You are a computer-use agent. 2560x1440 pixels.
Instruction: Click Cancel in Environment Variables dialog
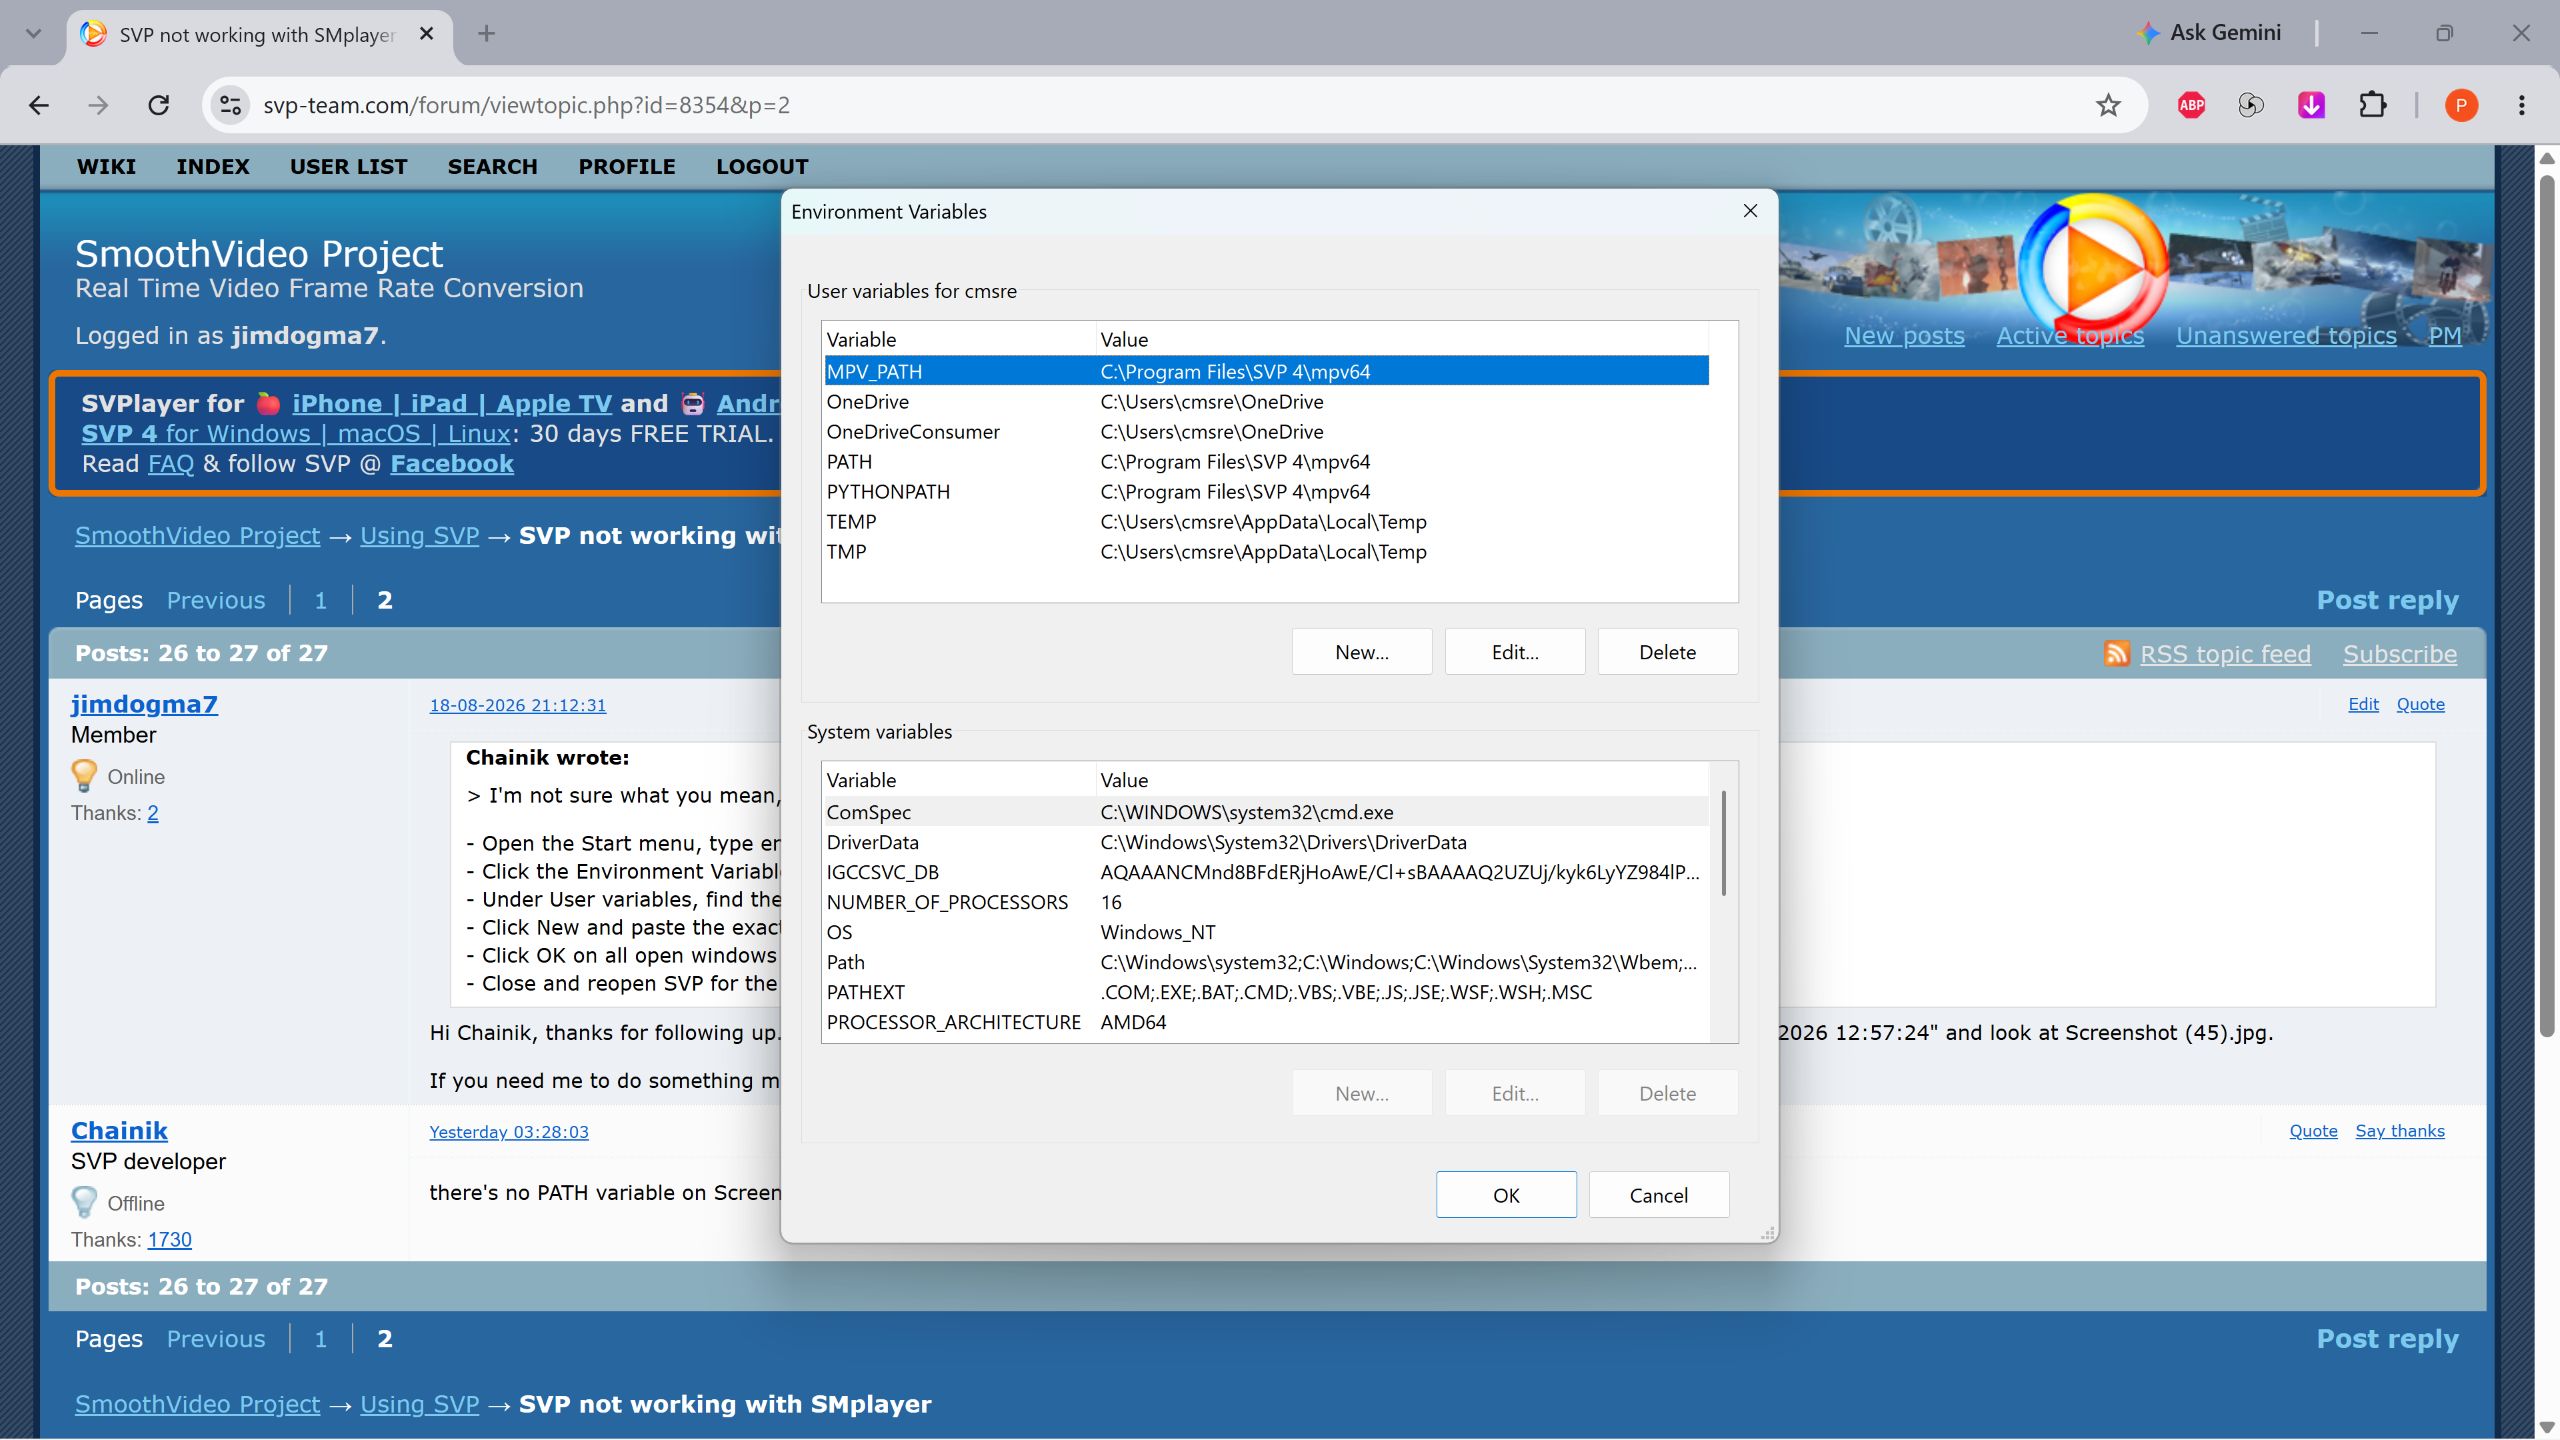[x=1658, y=1195]
